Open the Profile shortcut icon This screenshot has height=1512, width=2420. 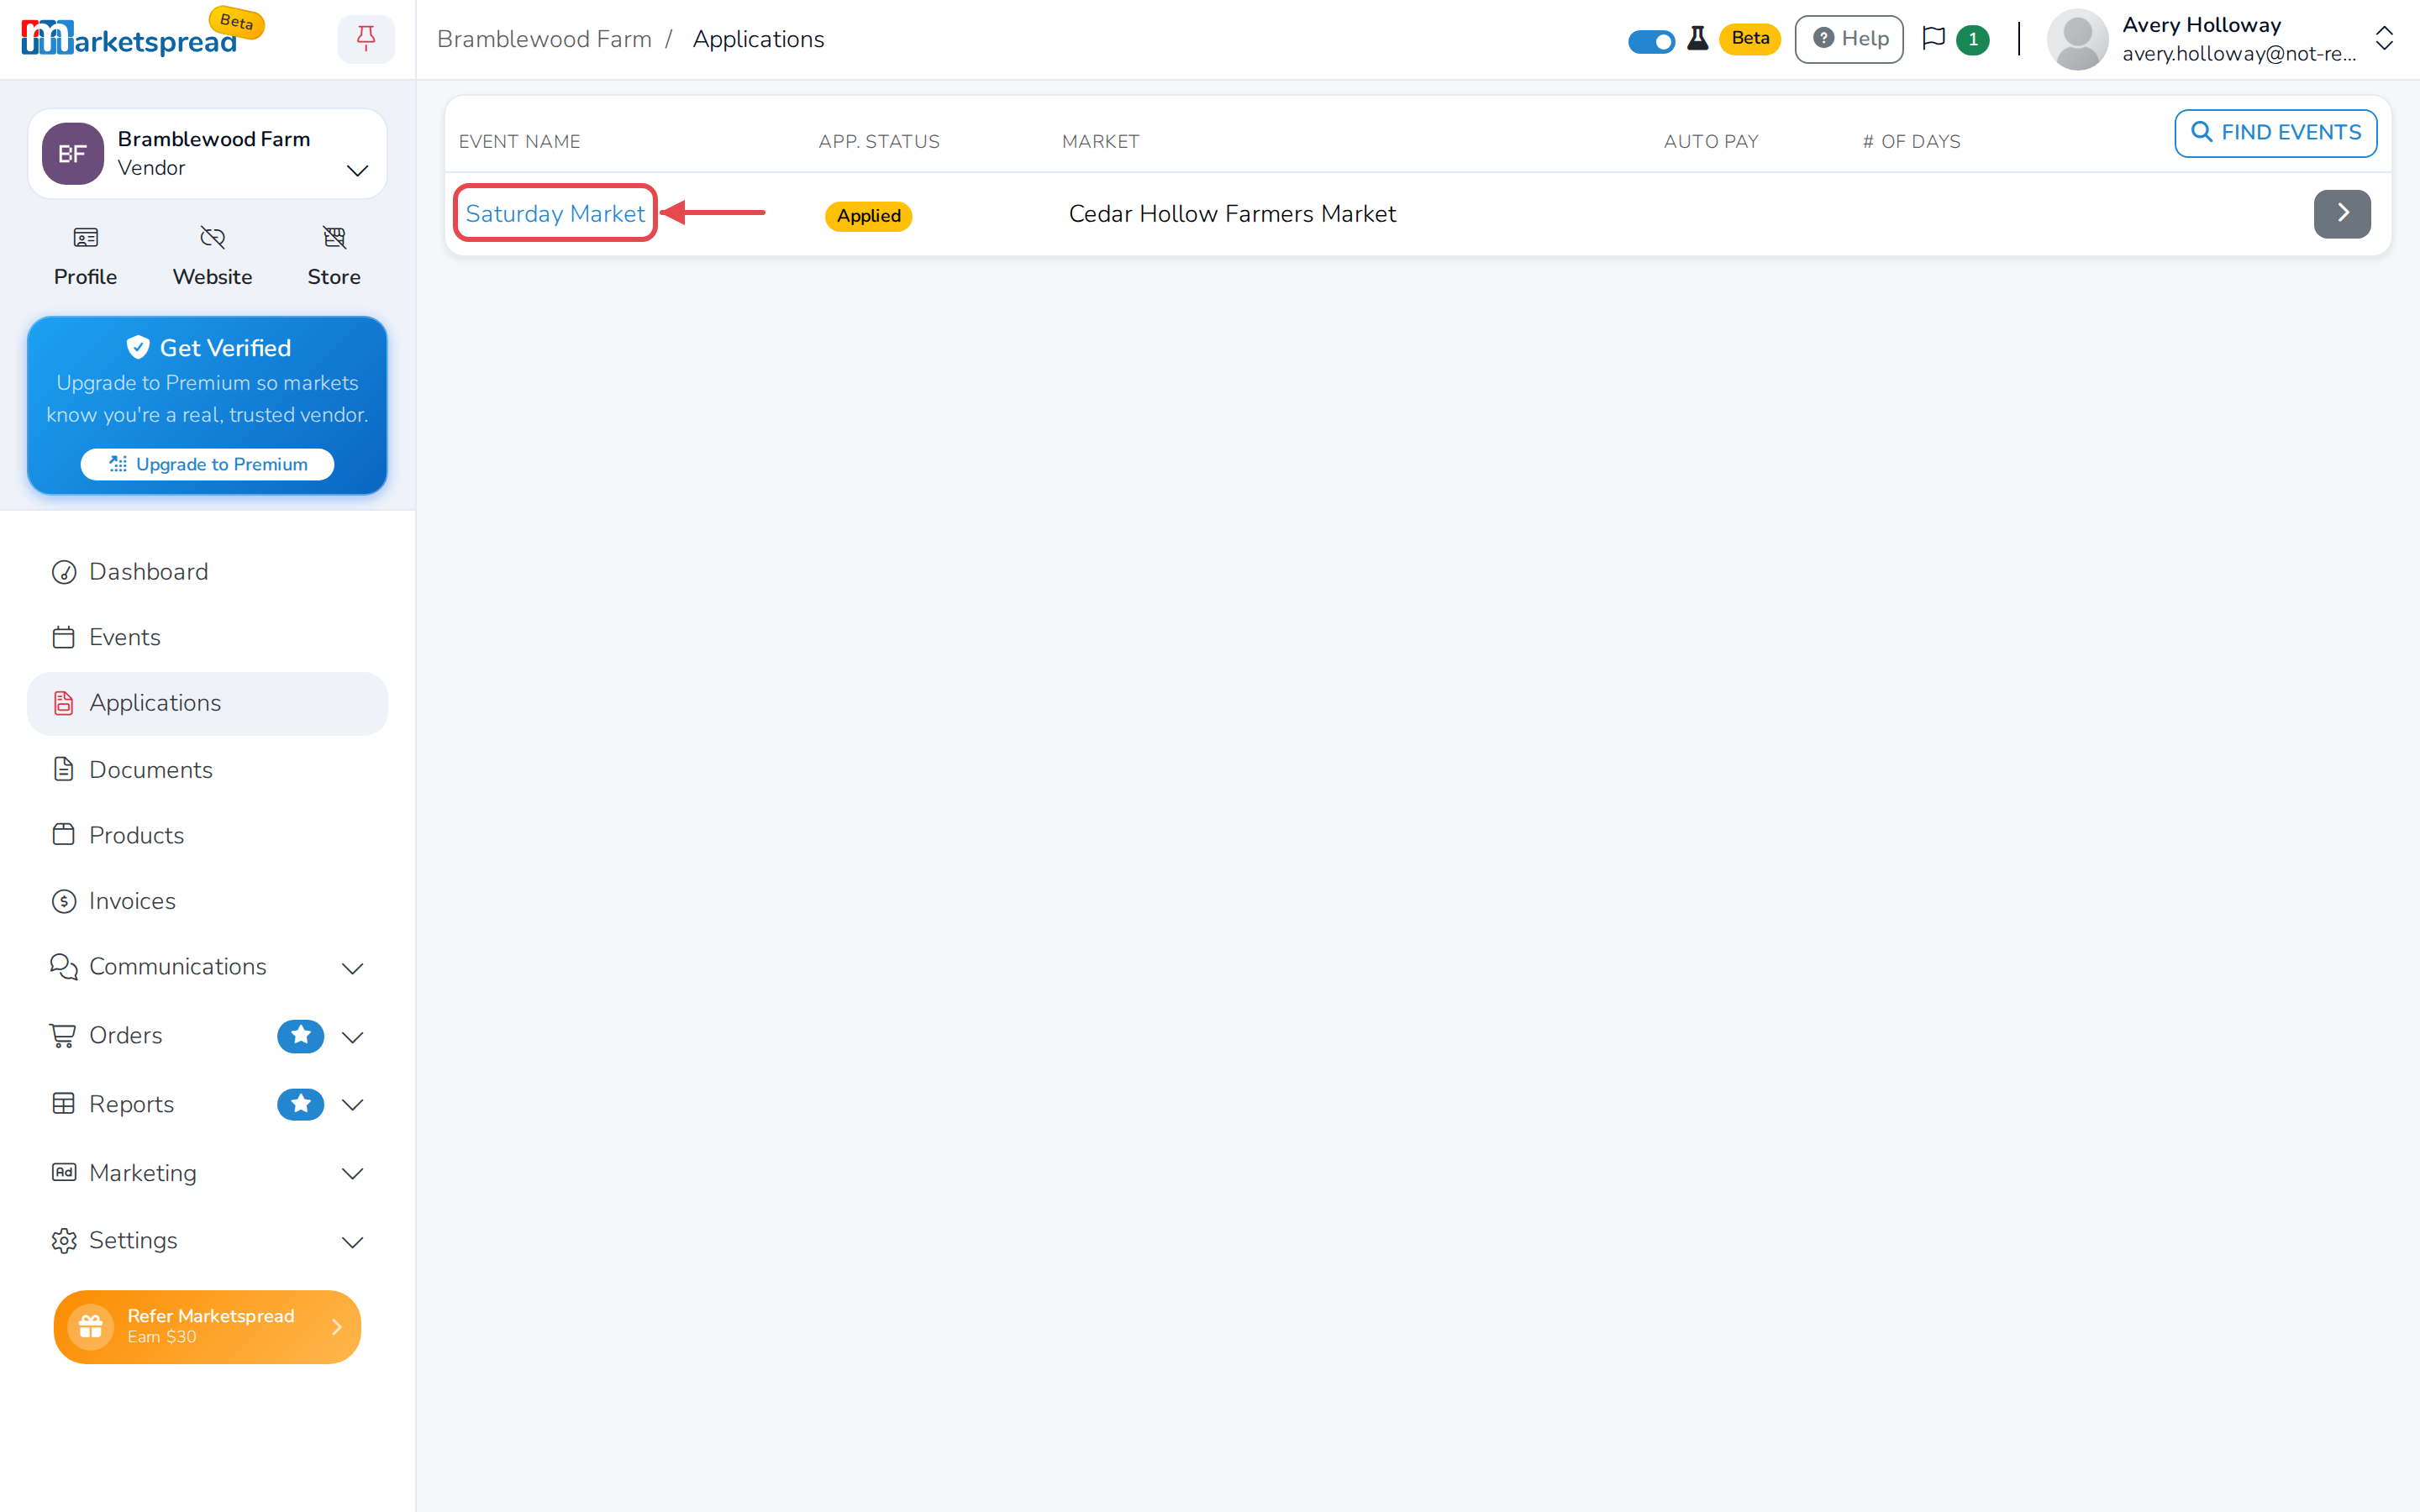[85, 238]
